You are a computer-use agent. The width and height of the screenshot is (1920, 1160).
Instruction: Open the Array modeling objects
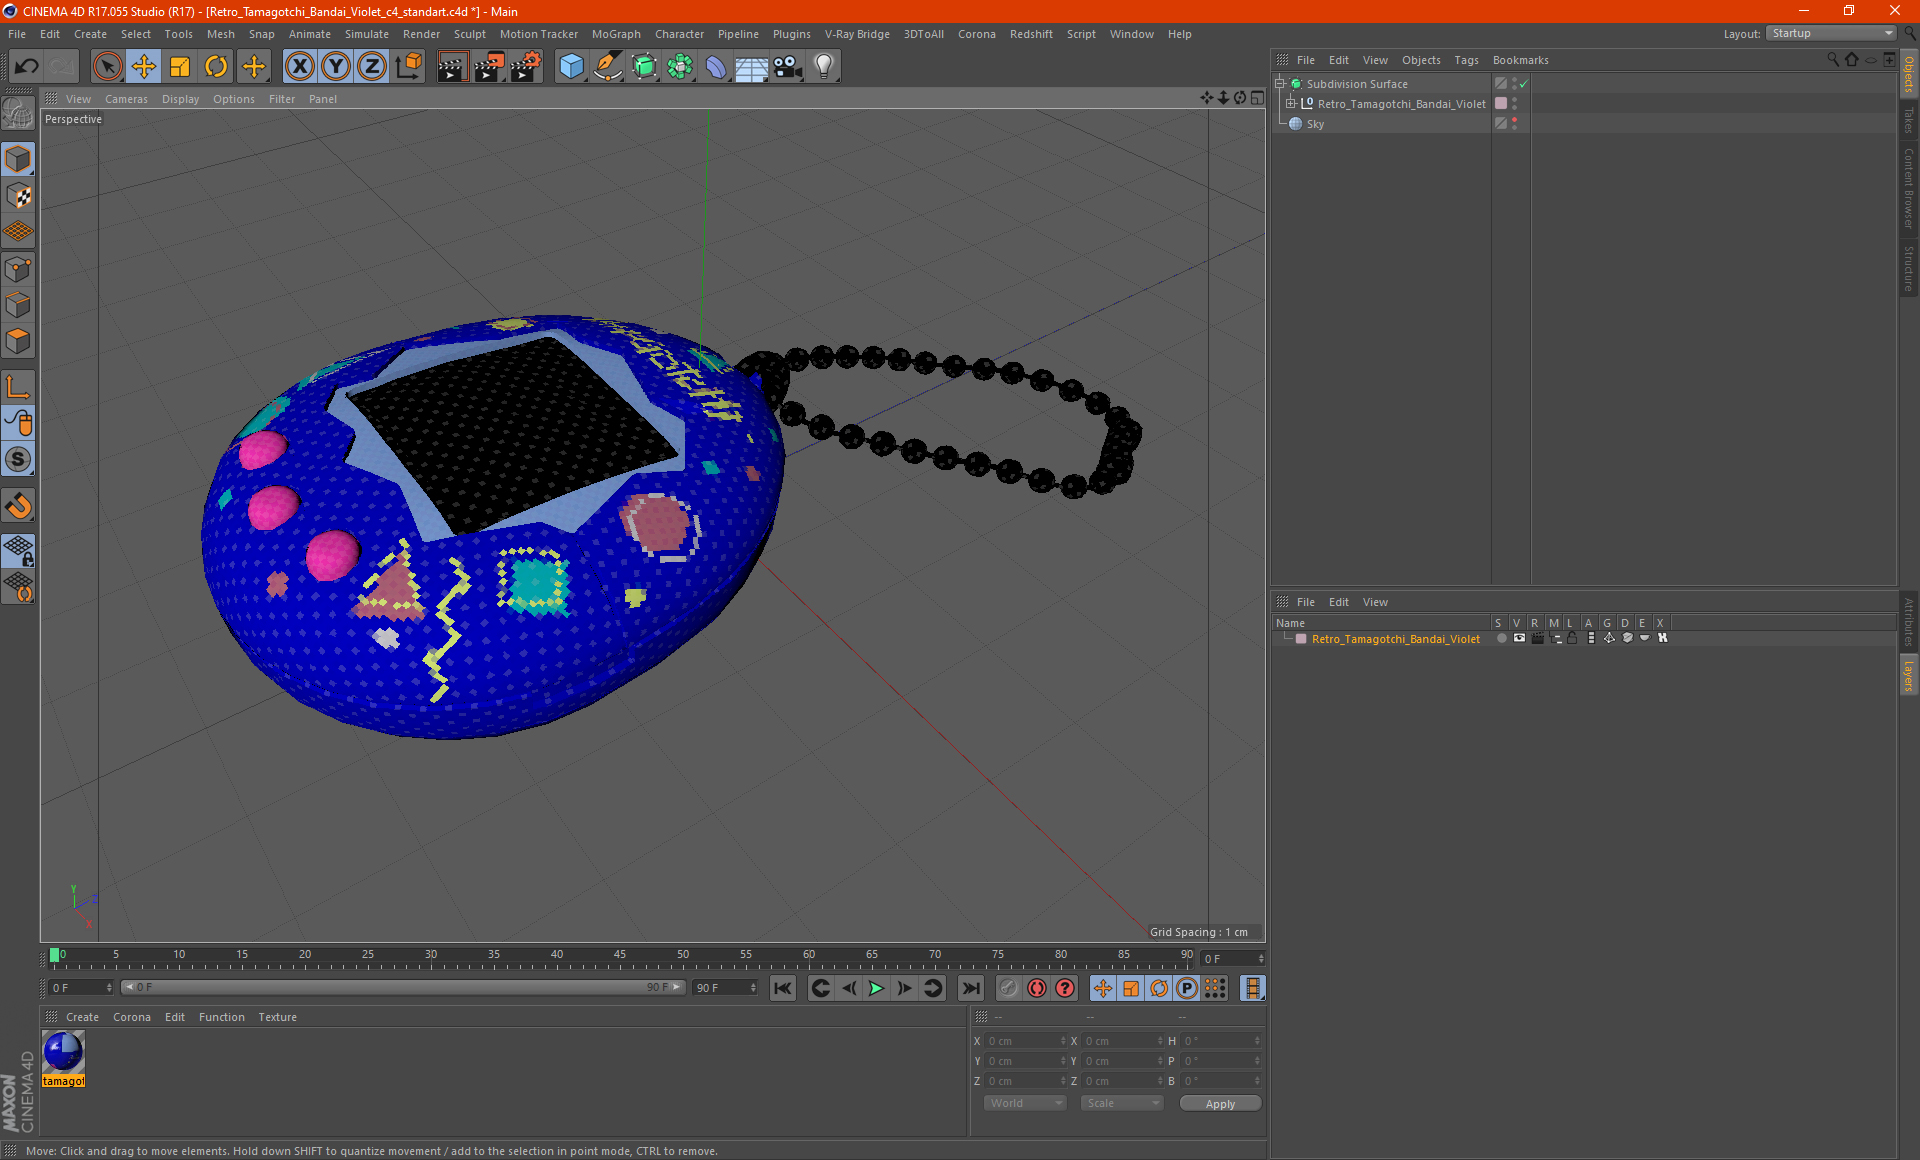[x=680, y=67]
